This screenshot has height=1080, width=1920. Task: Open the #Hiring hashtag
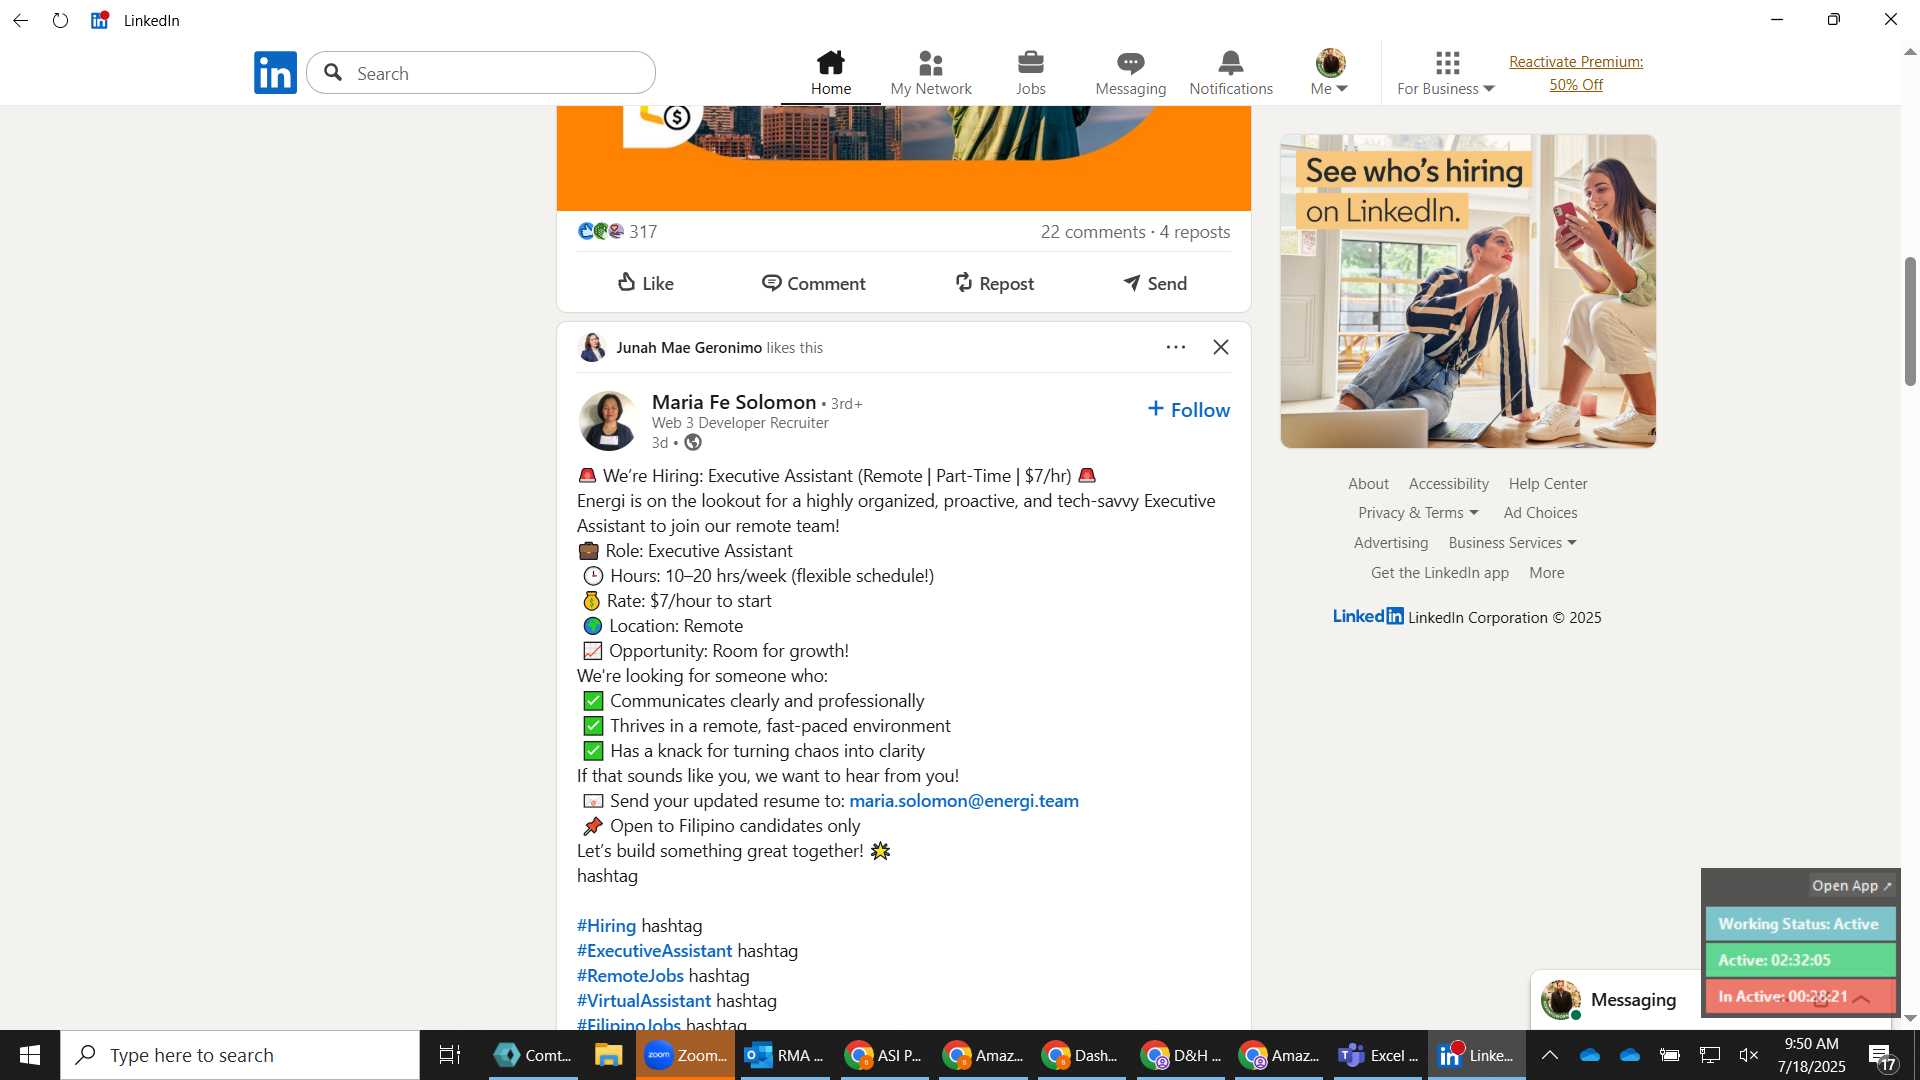coord(606,926)
